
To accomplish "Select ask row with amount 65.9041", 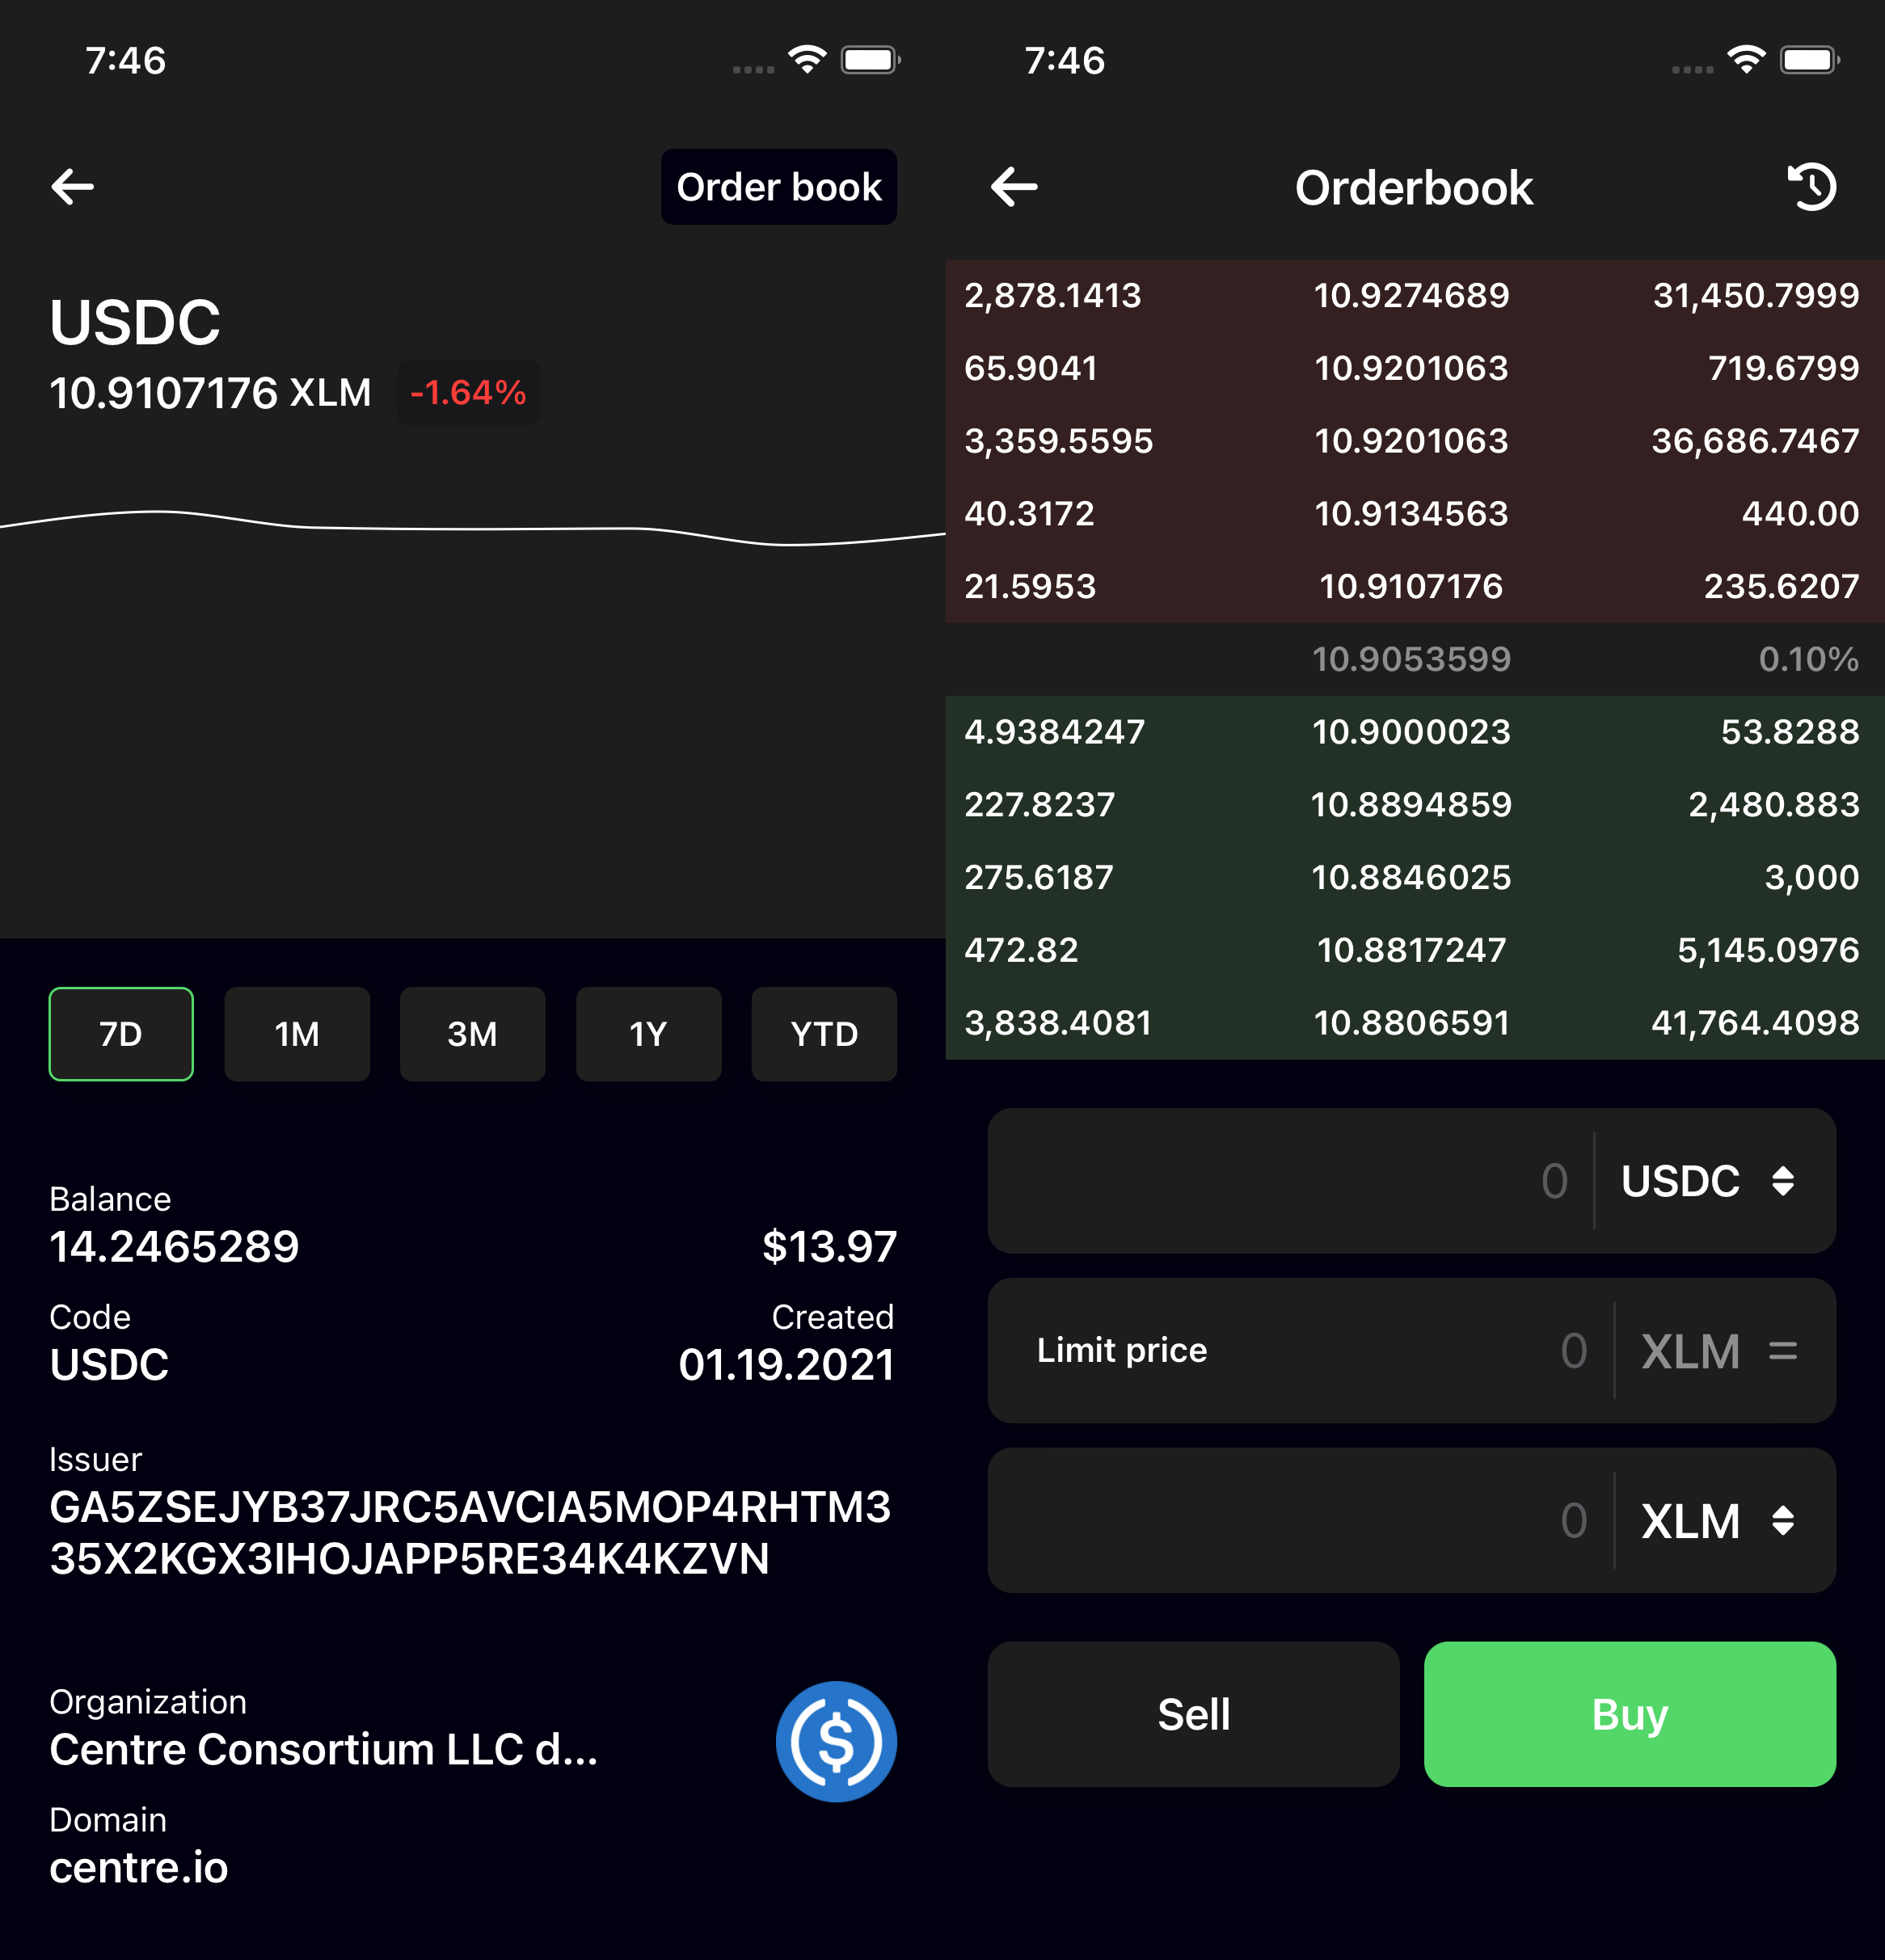I will tap(1415, 368).
